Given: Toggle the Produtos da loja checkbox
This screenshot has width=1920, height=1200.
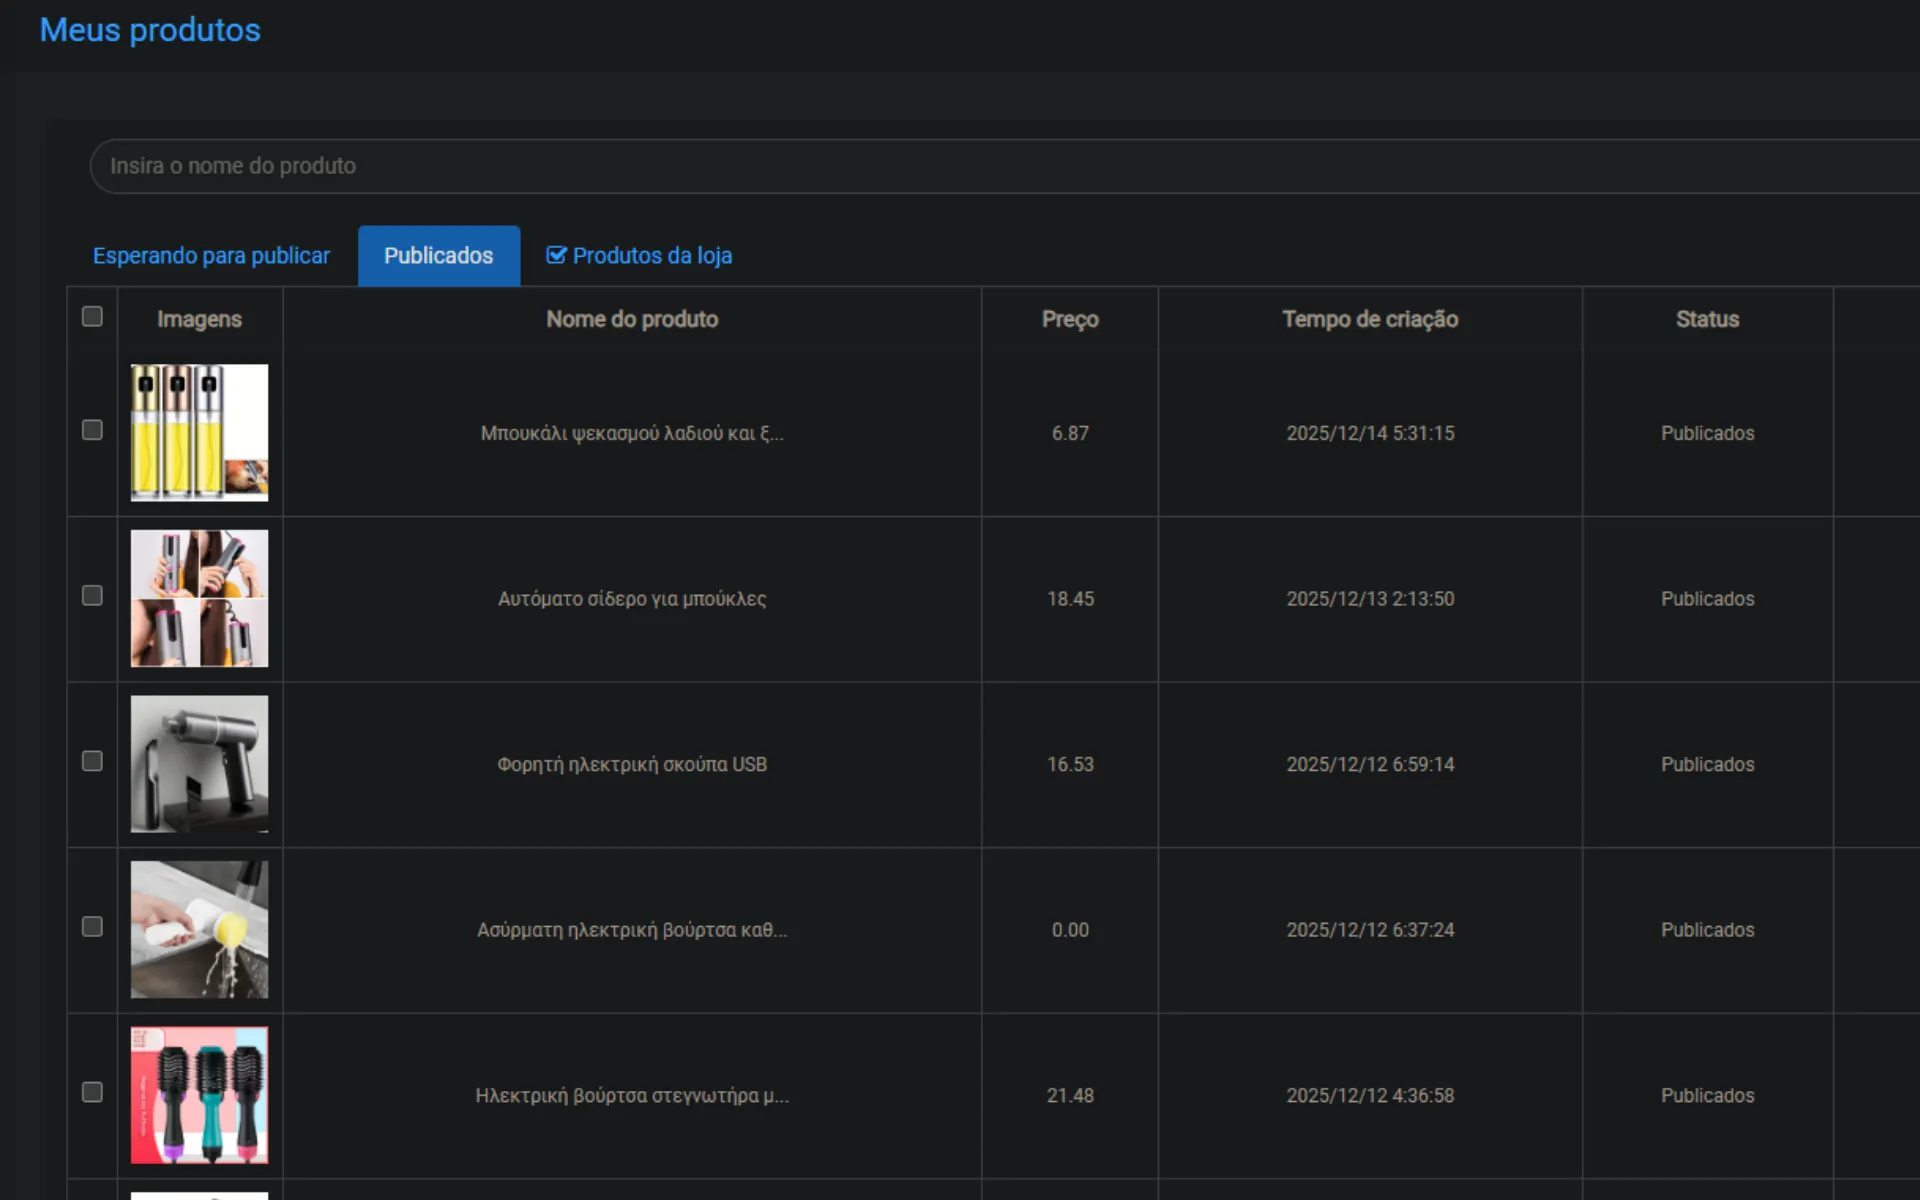Looking at the screenshot, I should pos(556,255).
